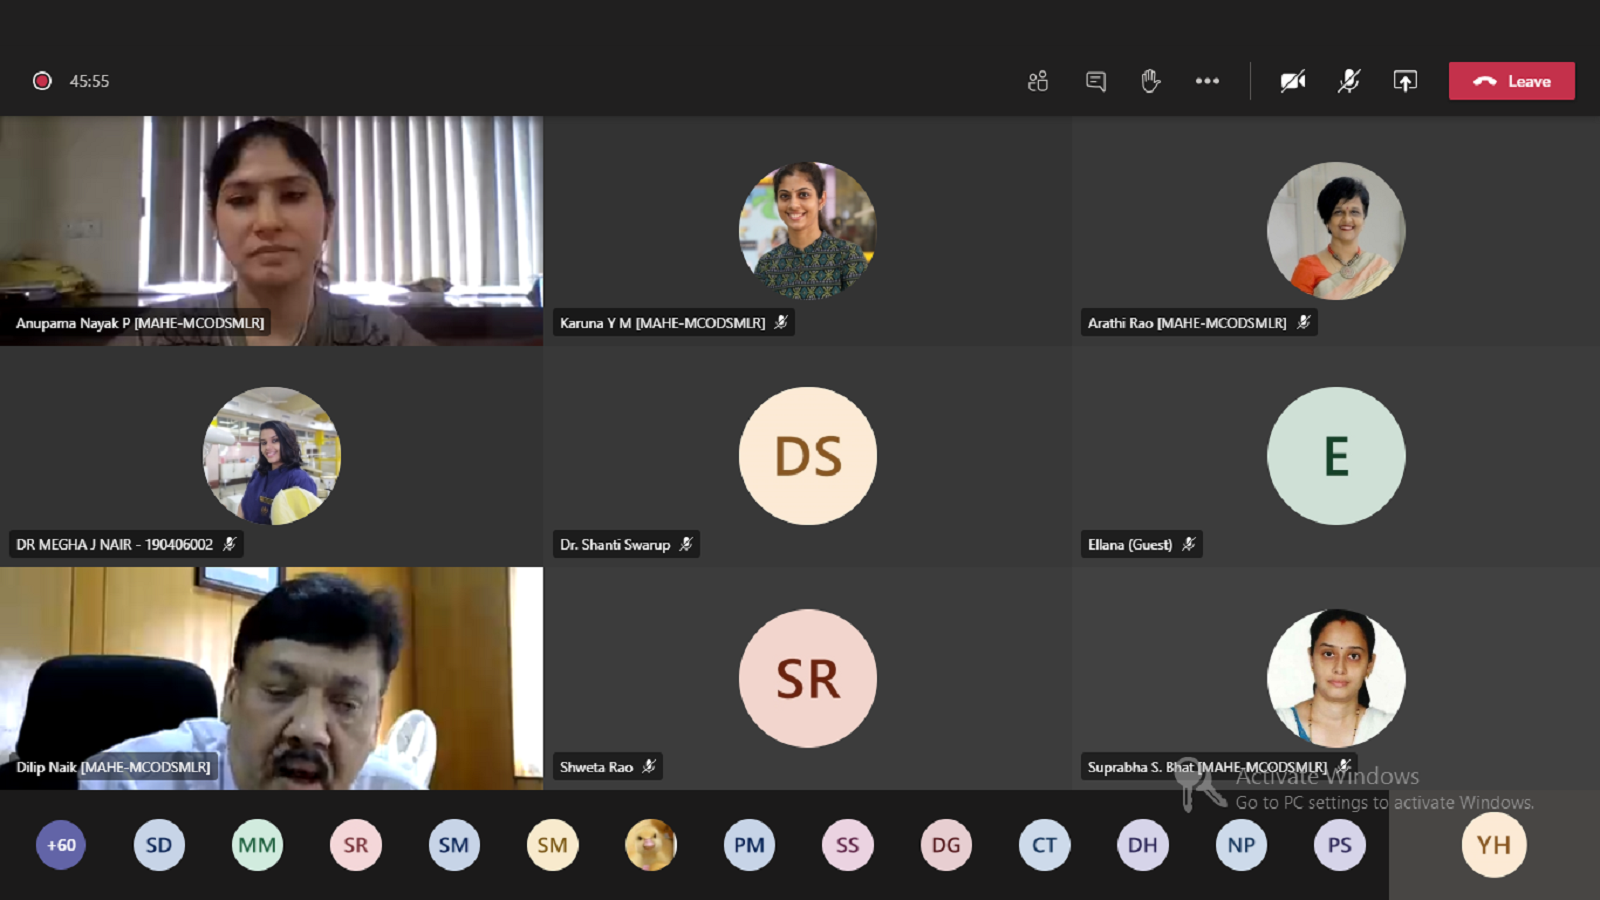Click Dr. Shanti Swarup's DS avatar
The width and height of the screenshot is (1600, 900).
pos(807,456)
